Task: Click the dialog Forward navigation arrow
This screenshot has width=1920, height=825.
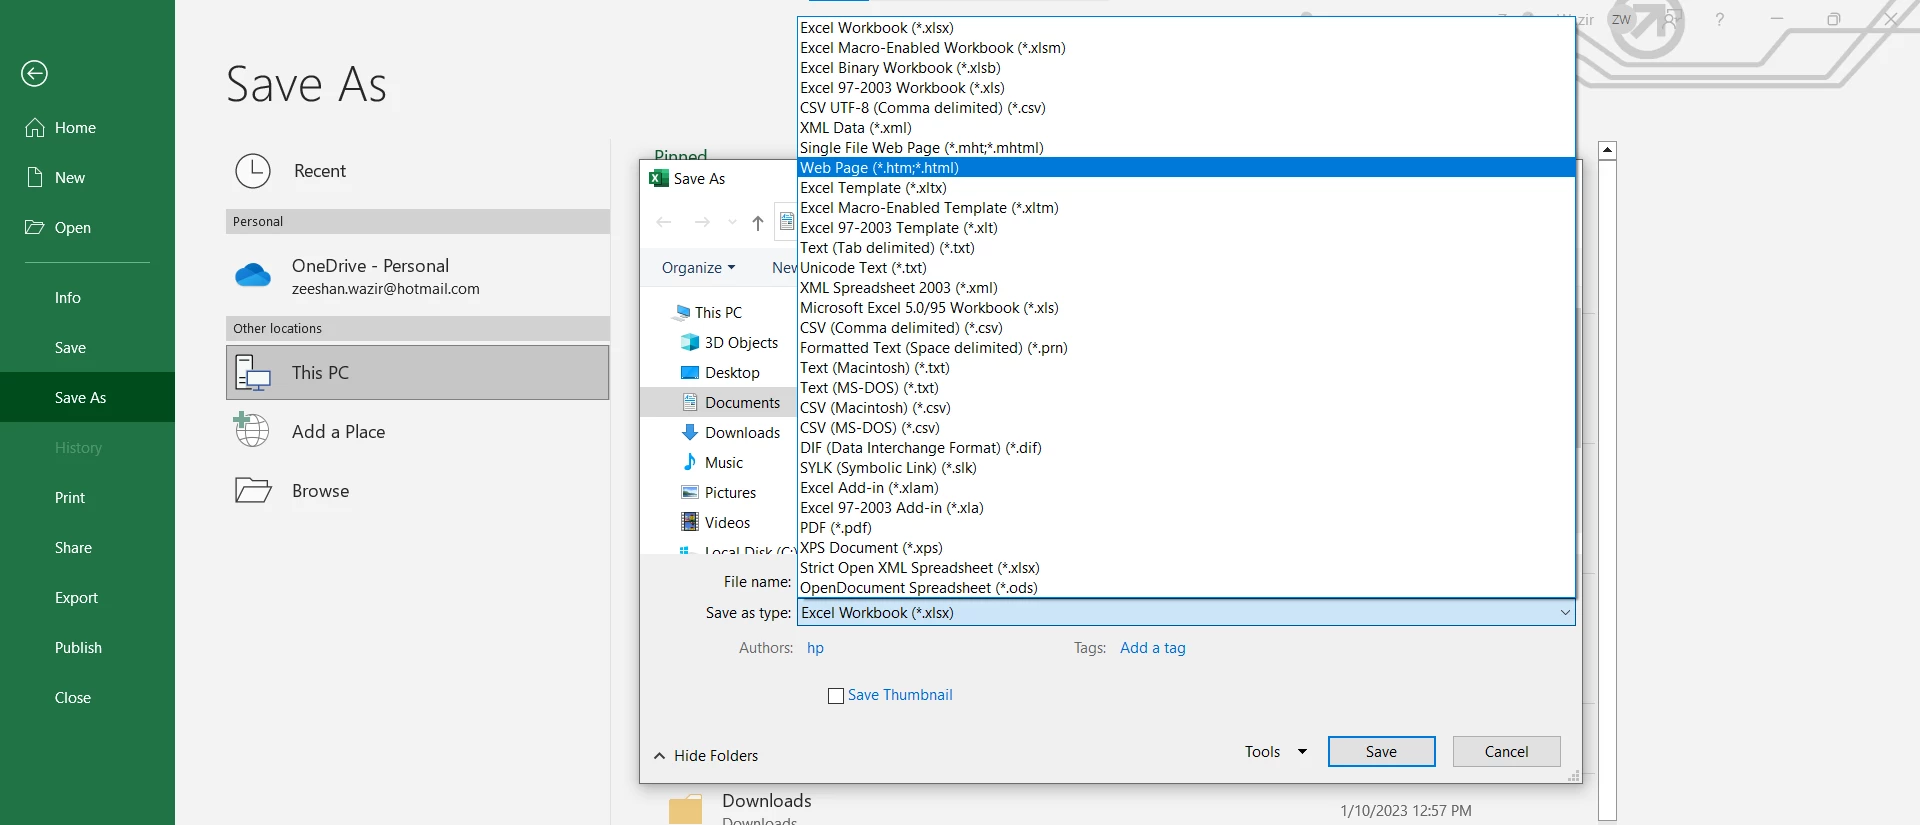Action: coord(702,222)
